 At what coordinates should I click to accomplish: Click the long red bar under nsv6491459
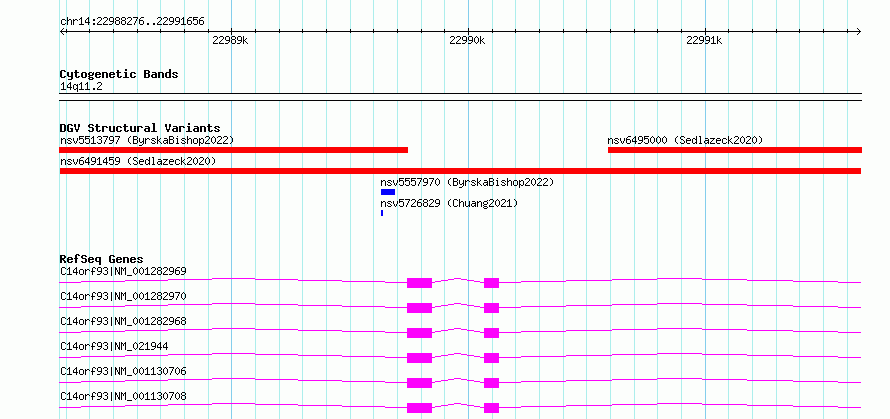(460, 171)
